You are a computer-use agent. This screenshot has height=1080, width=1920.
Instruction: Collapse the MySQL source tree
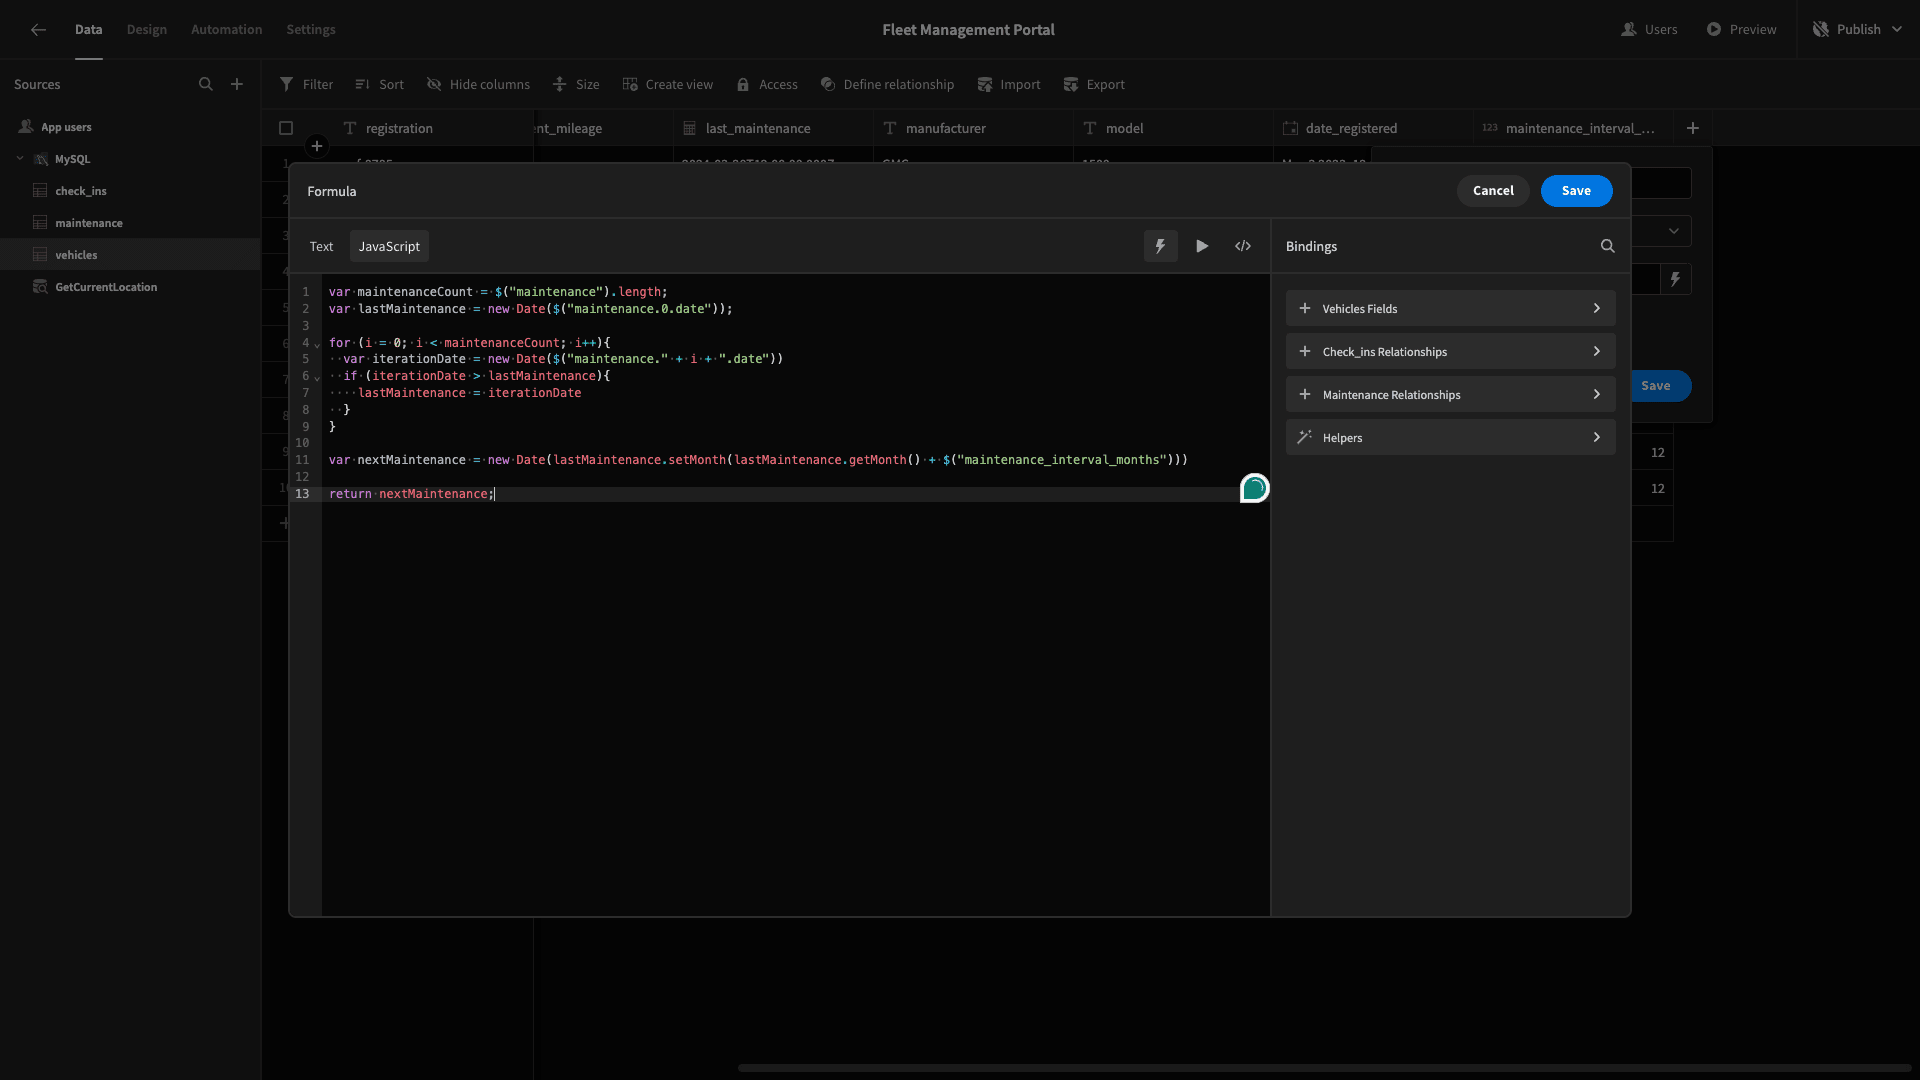pyautogui.click(x=20, y=158)
